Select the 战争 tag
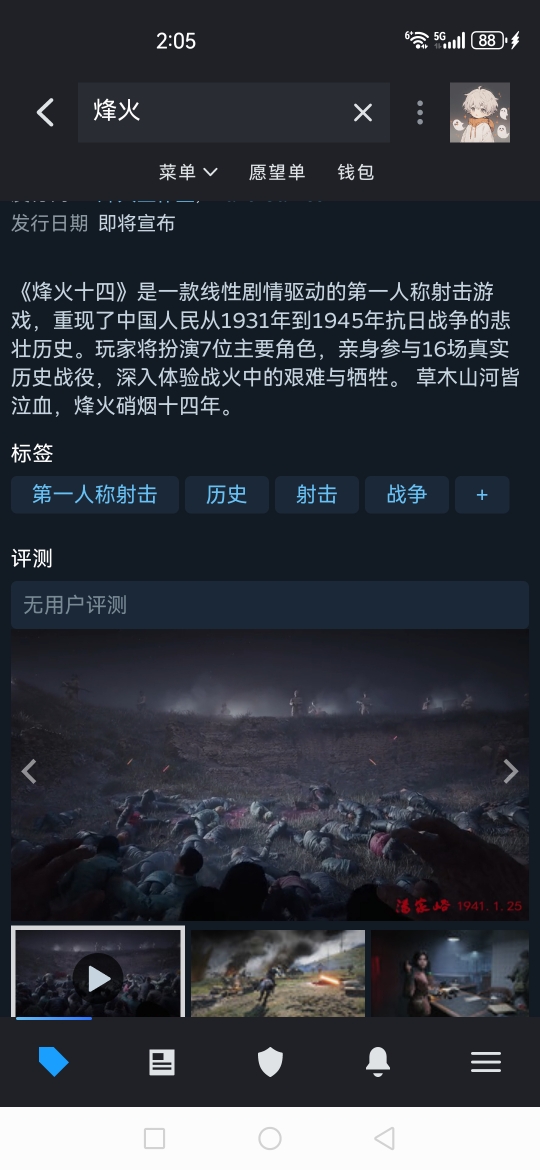540x1170 pixels. click(407, 495)
